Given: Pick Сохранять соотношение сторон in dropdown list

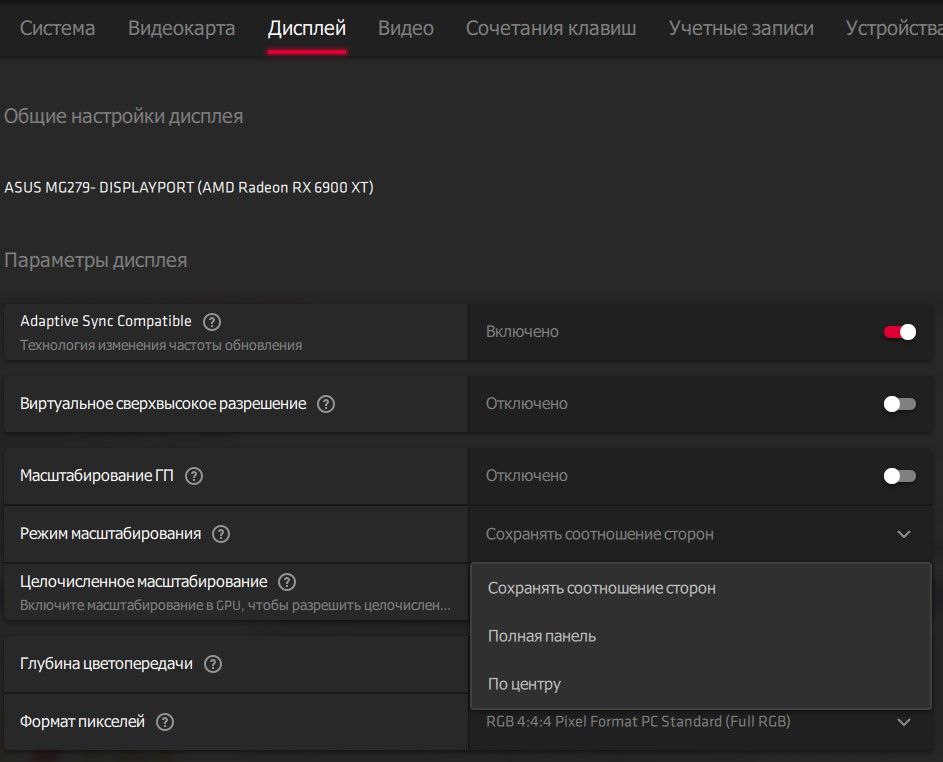Looking at the screenshot, I should coord(601,588).
